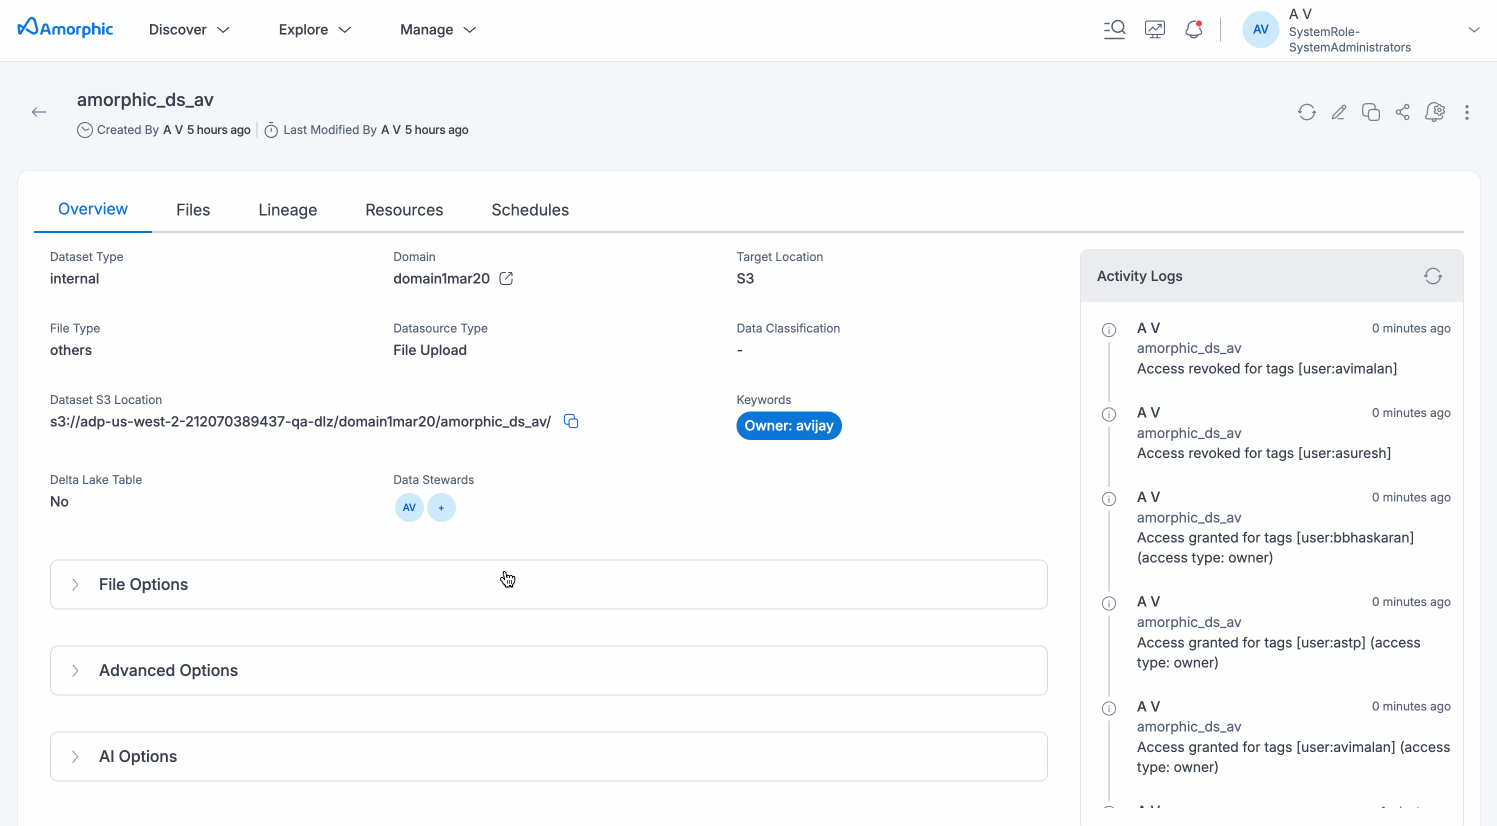Refresh the Activity Logs panel
Viewport: 1497px width, 826px height.
[1432, 276]
